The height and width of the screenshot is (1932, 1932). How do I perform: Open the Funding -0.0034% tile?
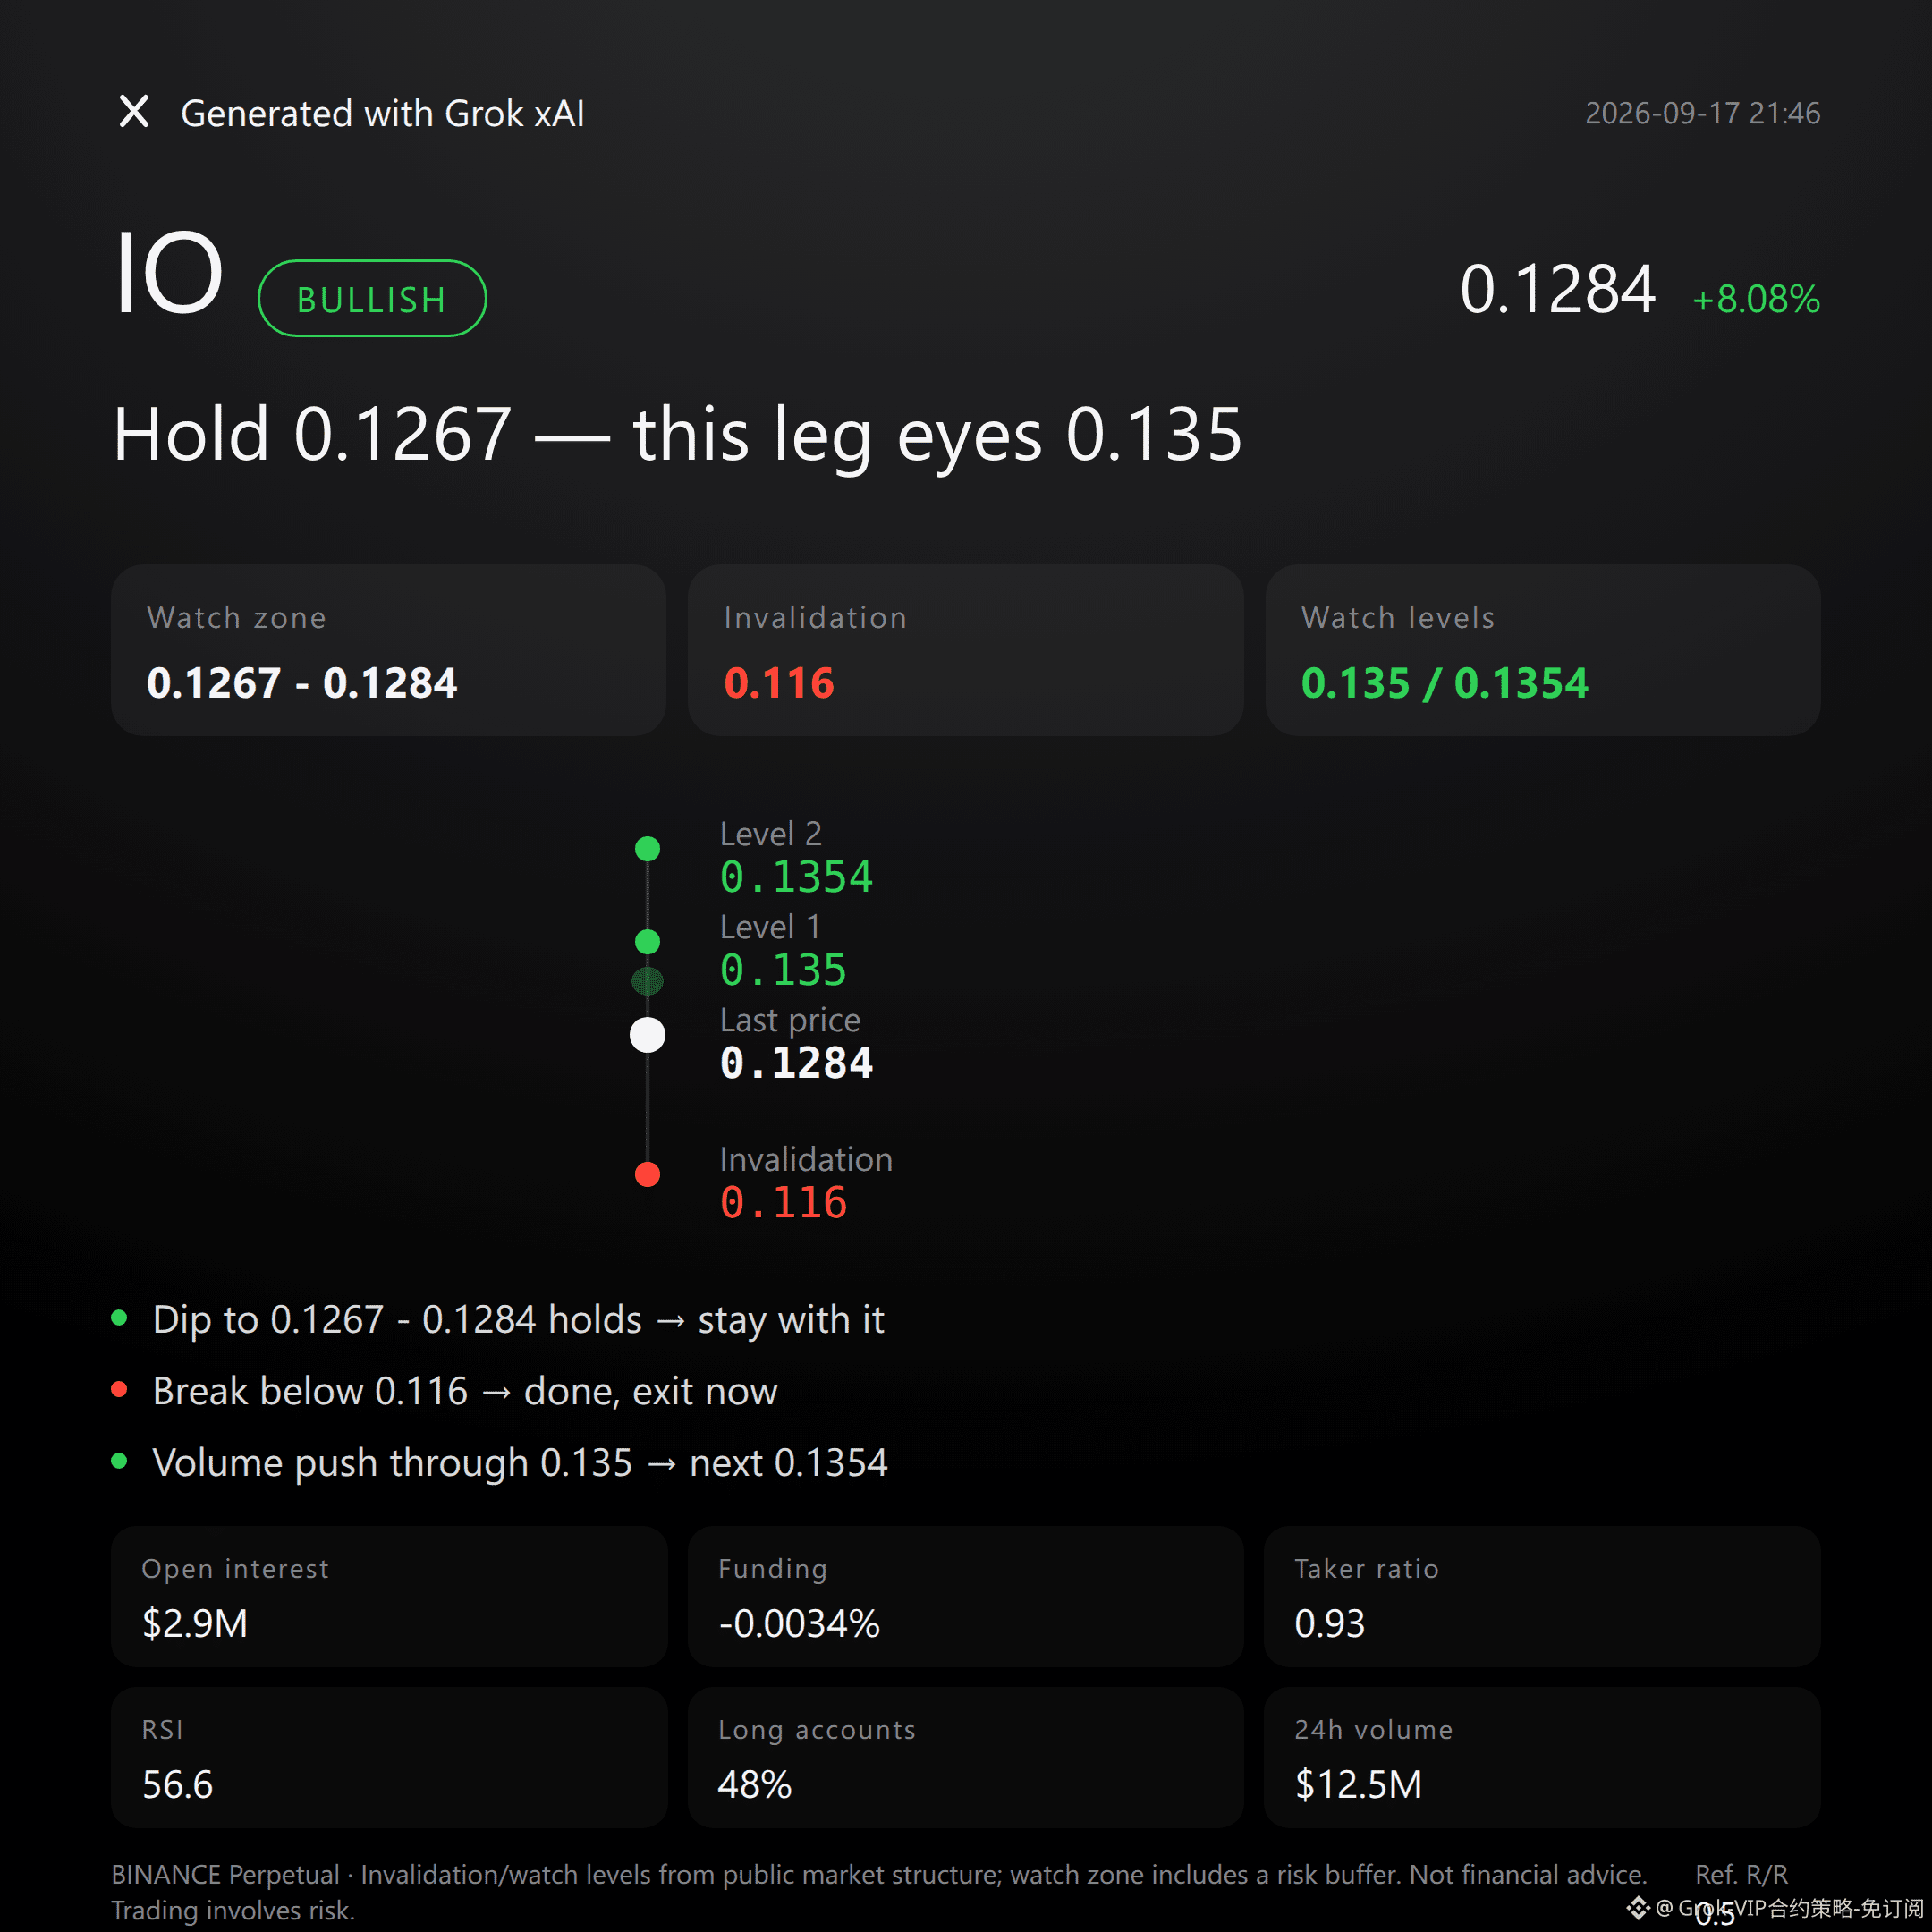[x=965, y=1596]
